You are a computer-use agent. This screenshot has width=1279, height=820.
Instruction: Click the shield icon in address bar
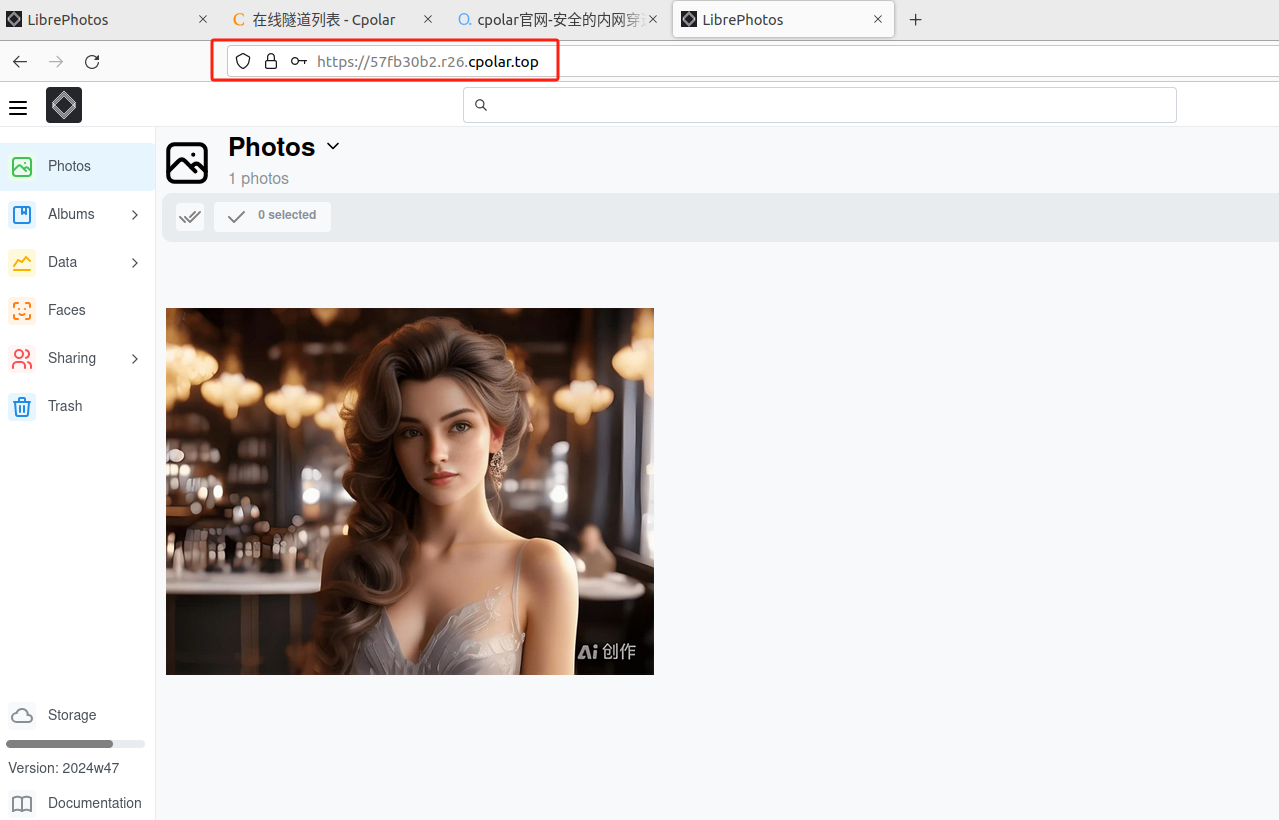(x=243, y=61)
